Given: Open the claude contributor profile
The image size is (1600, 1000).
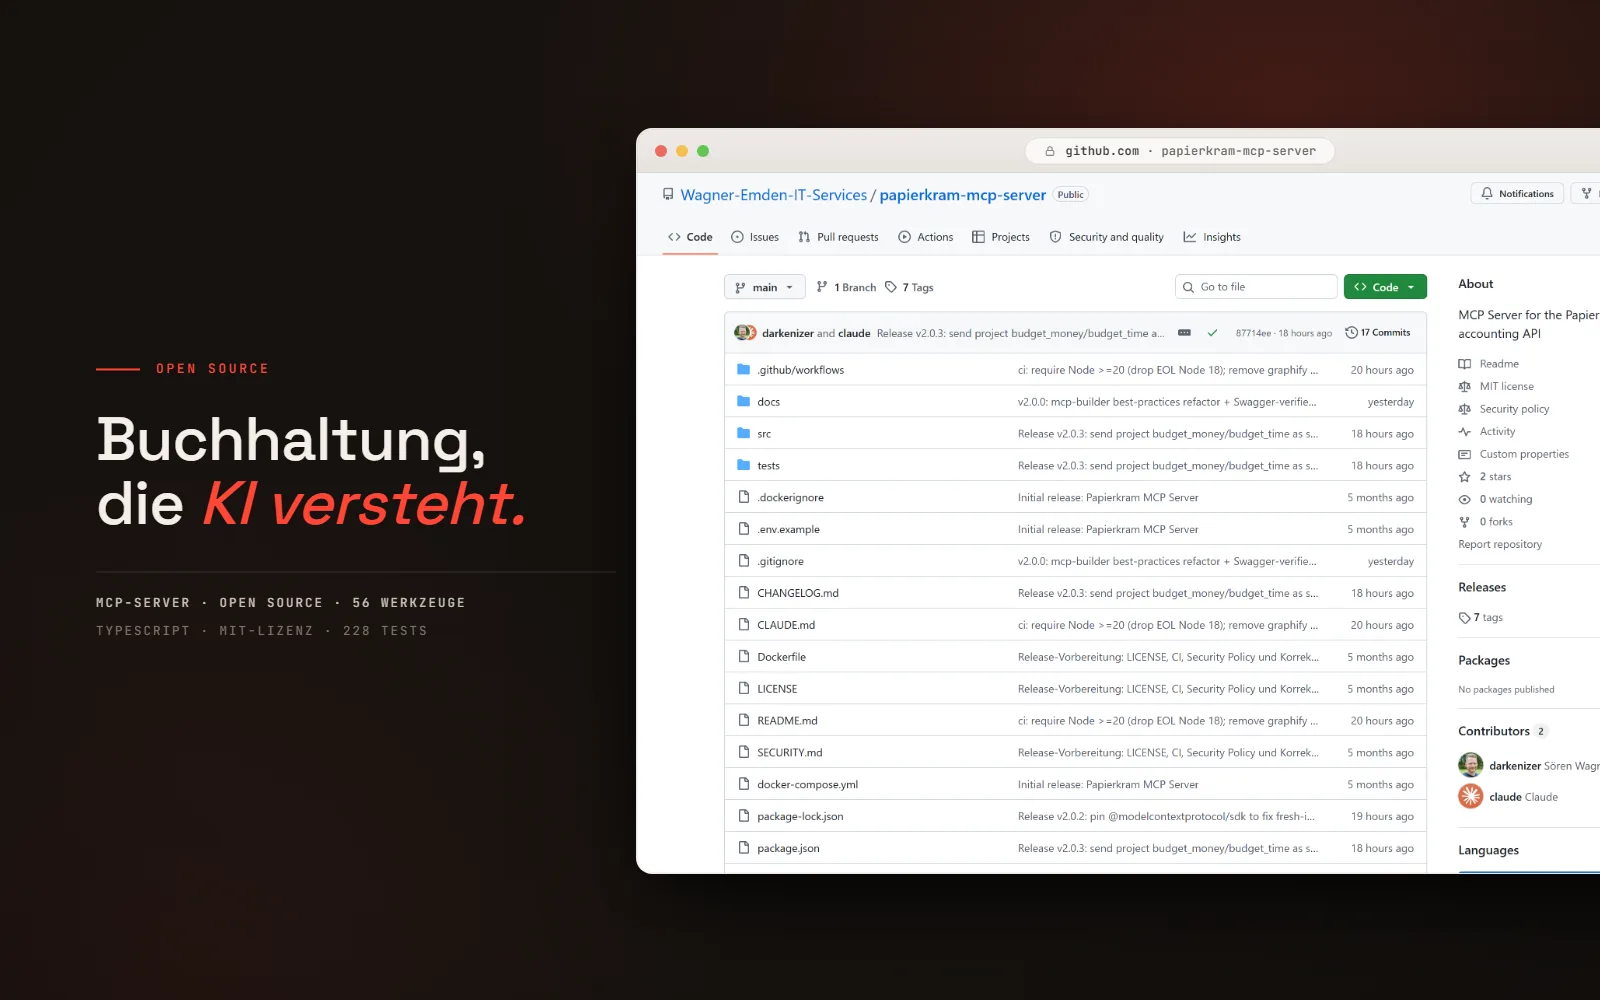Looking at the screenshot, I should point(1505,797).
